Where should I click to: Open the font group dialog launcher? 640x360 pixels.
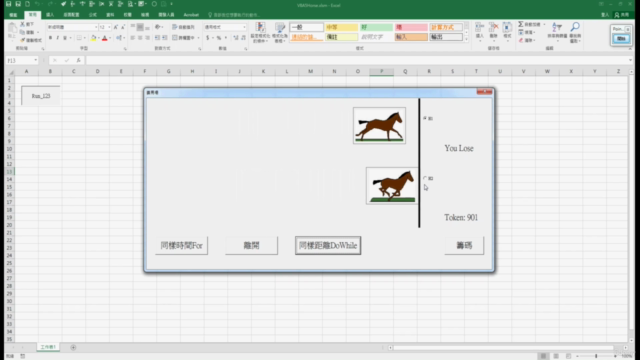125,49
